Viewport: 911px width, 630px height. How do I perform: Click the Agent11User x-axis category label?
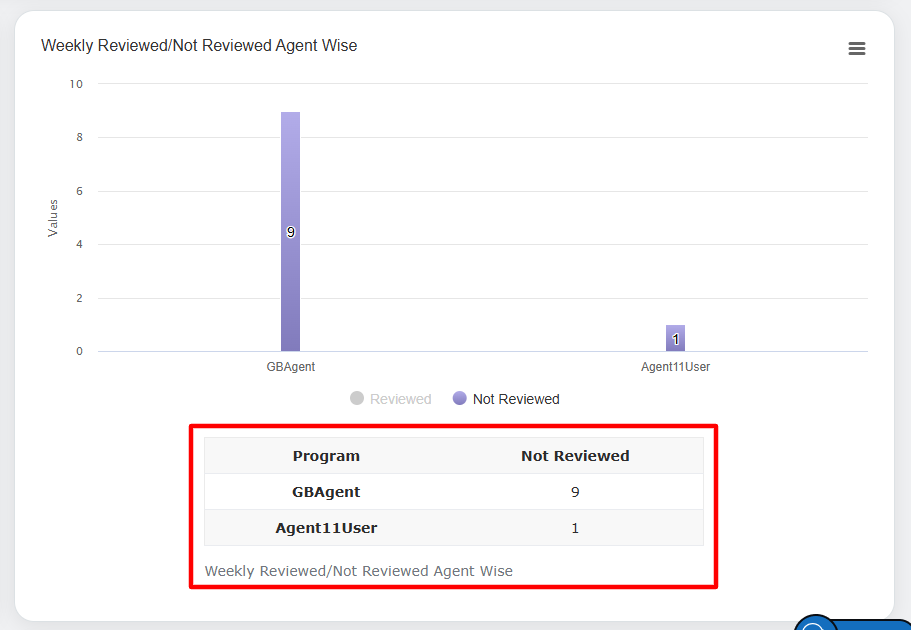(675, 367)
